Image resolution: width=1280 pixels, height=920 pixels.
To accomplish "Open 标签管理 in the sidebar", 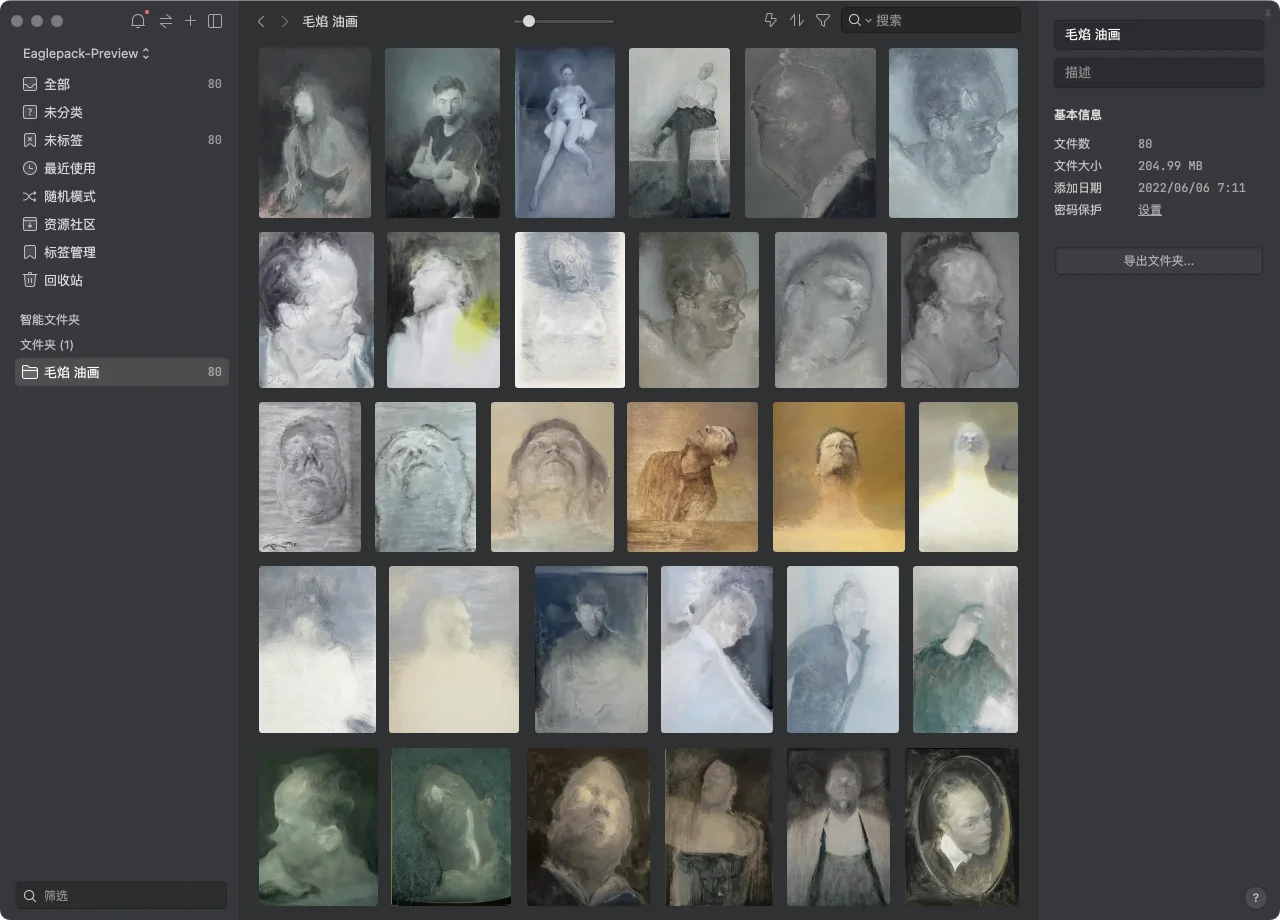I will tap(122, 252).
